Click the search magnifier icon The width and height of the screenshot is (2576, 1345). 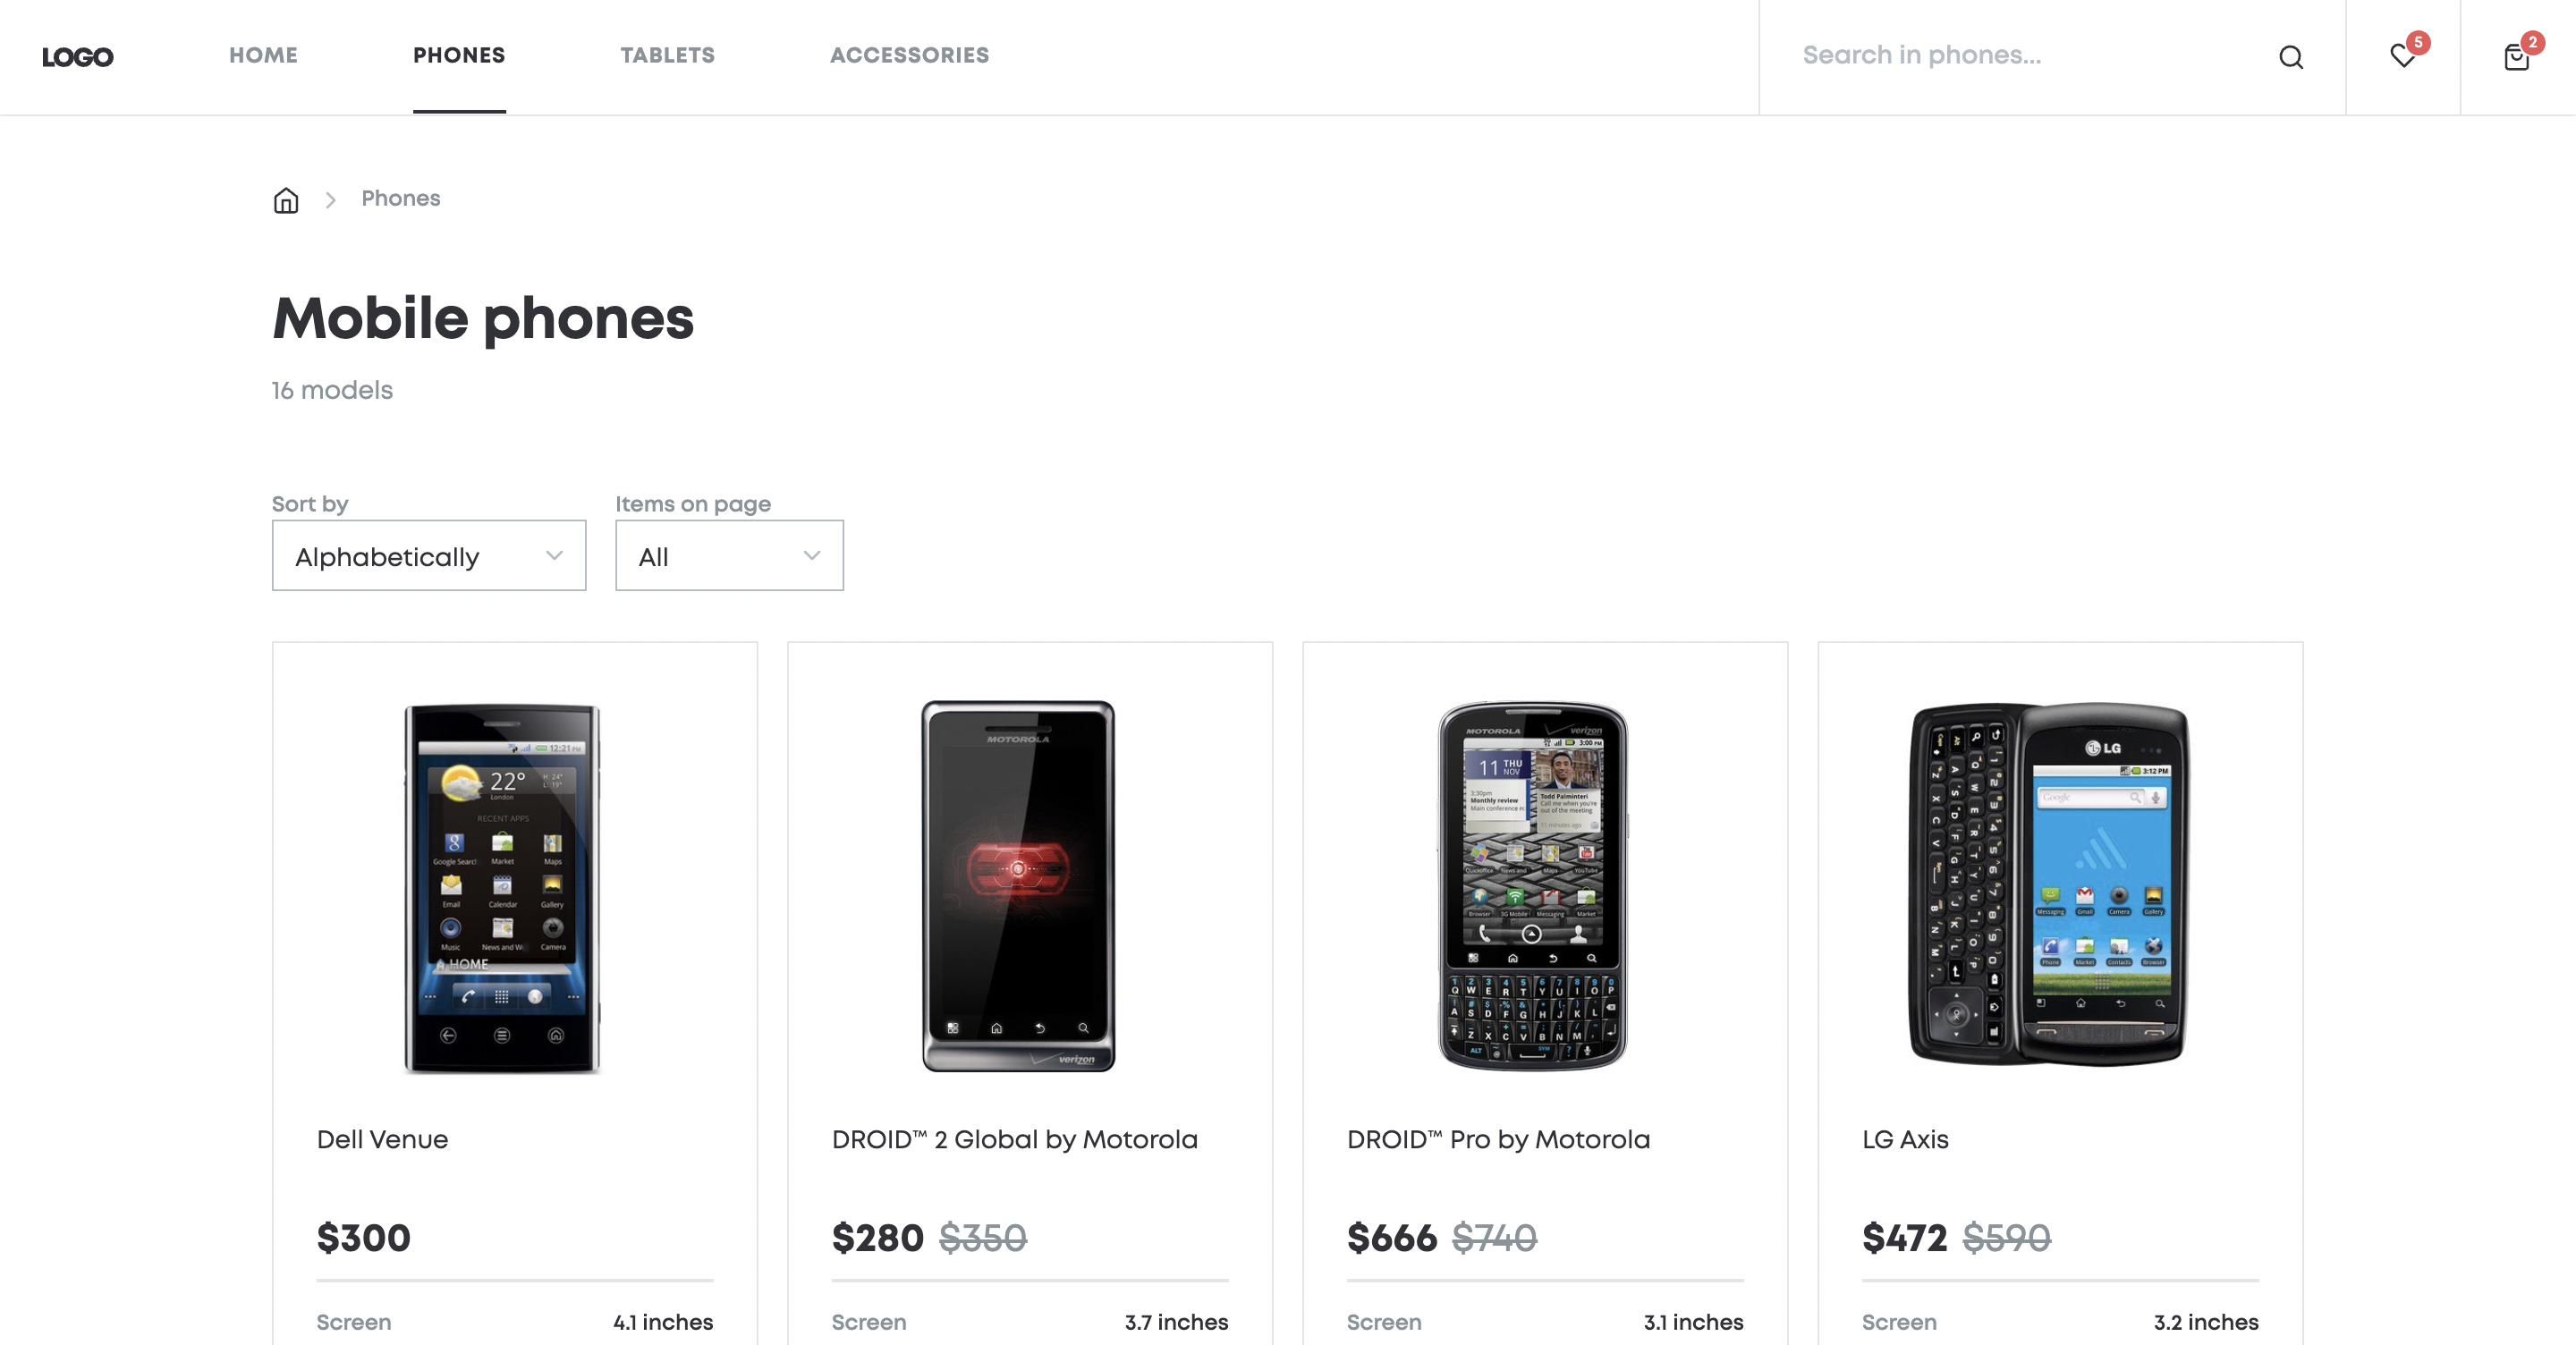2290,57
